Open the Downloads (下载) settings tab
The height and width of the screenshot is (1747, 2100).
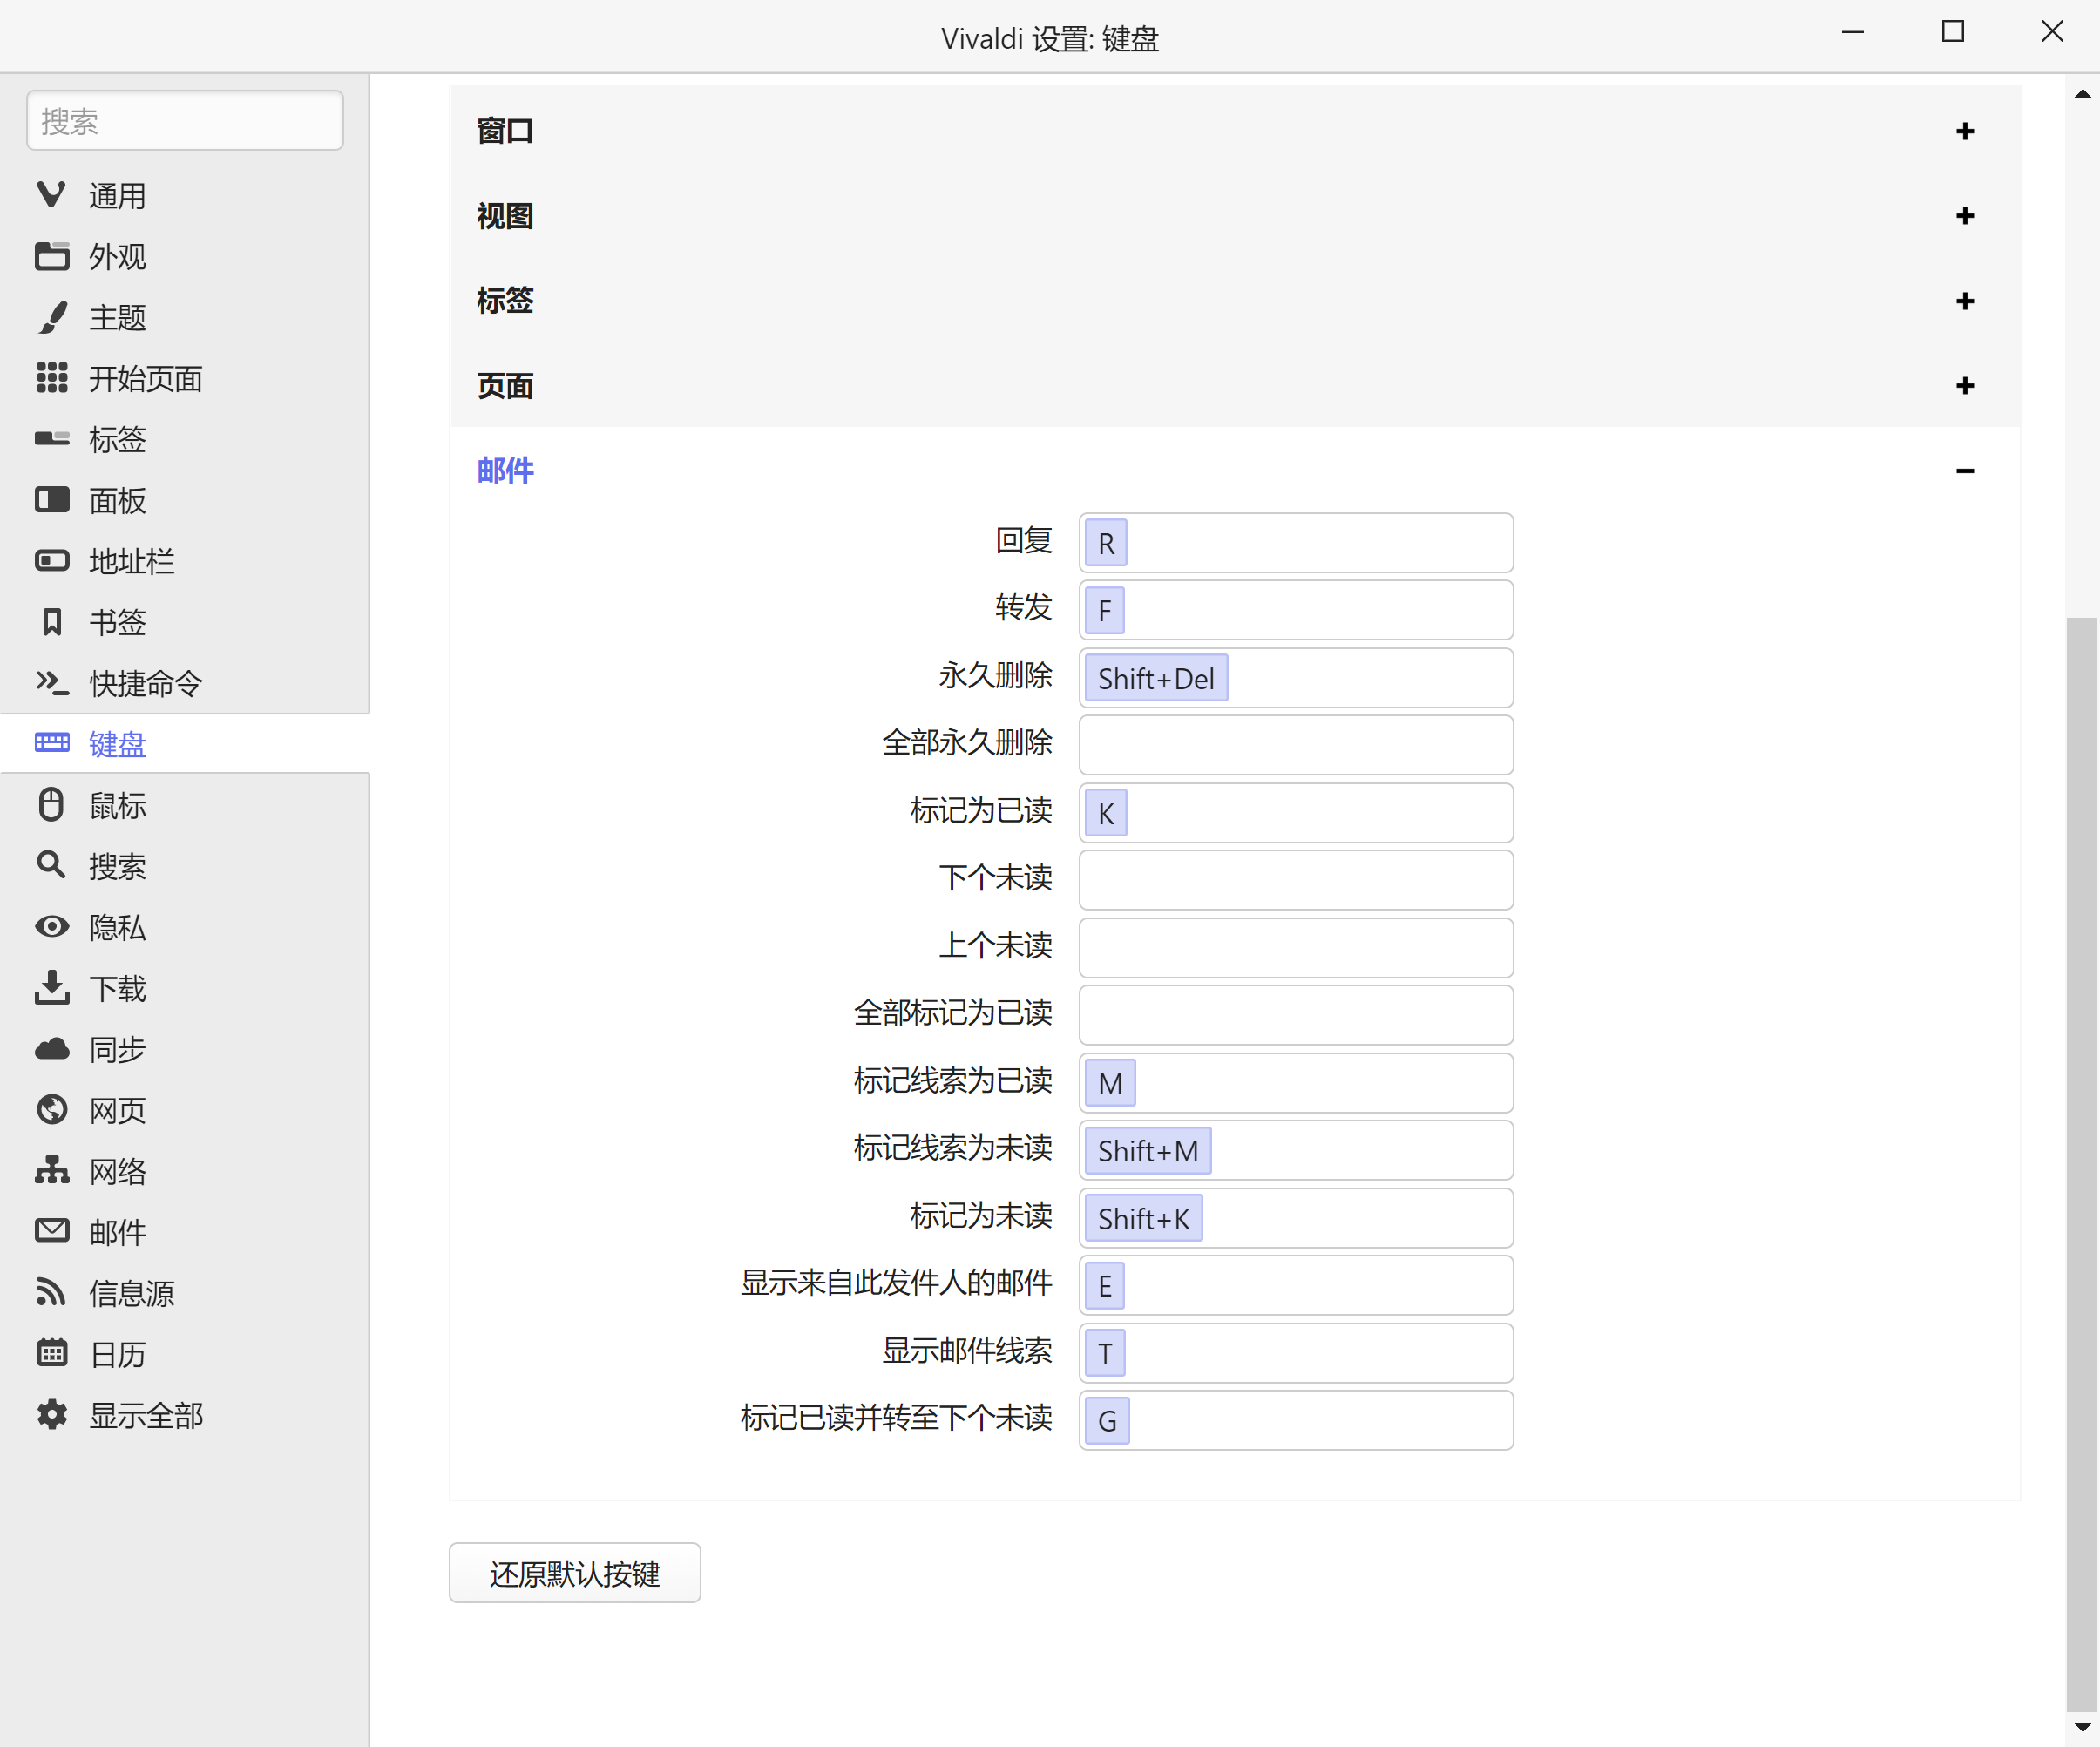pyautogui.click(x=117, y=988)
